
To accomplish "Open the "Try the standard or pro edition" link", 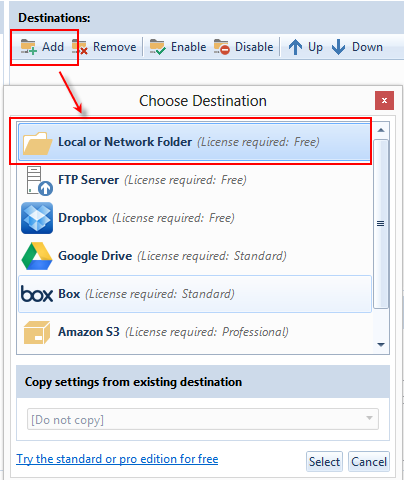I will [x=117, y=459].
